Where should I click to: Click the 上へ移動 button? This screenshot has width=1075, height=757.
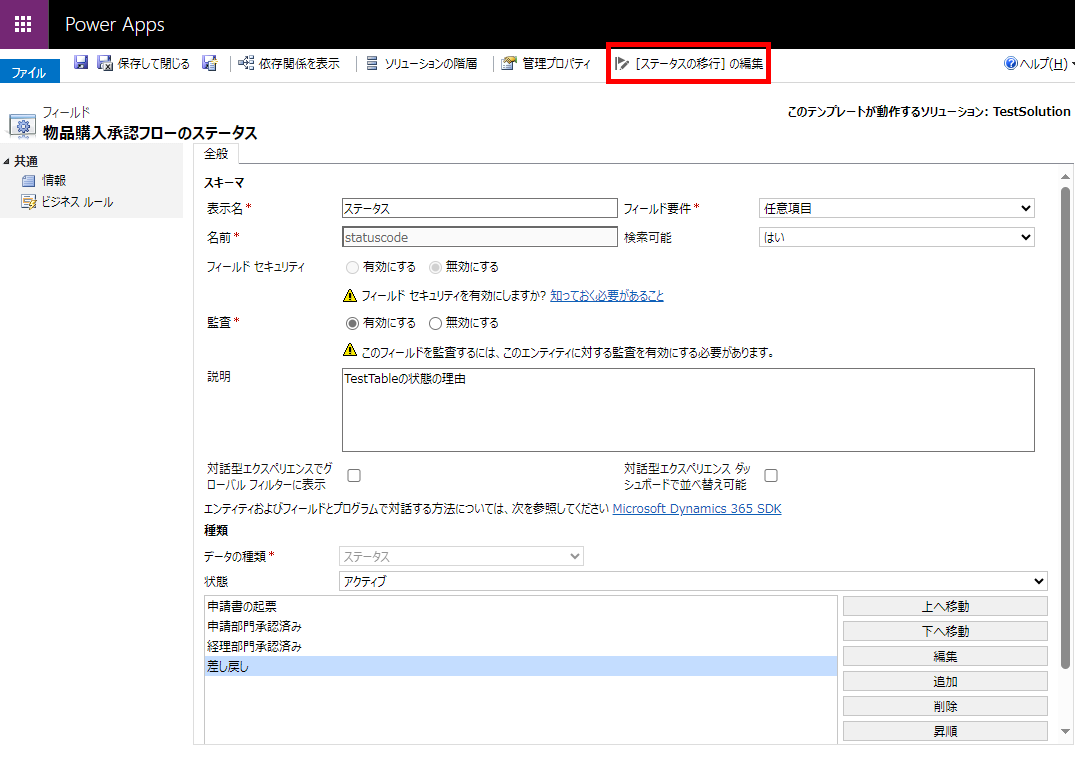[945, 606]
